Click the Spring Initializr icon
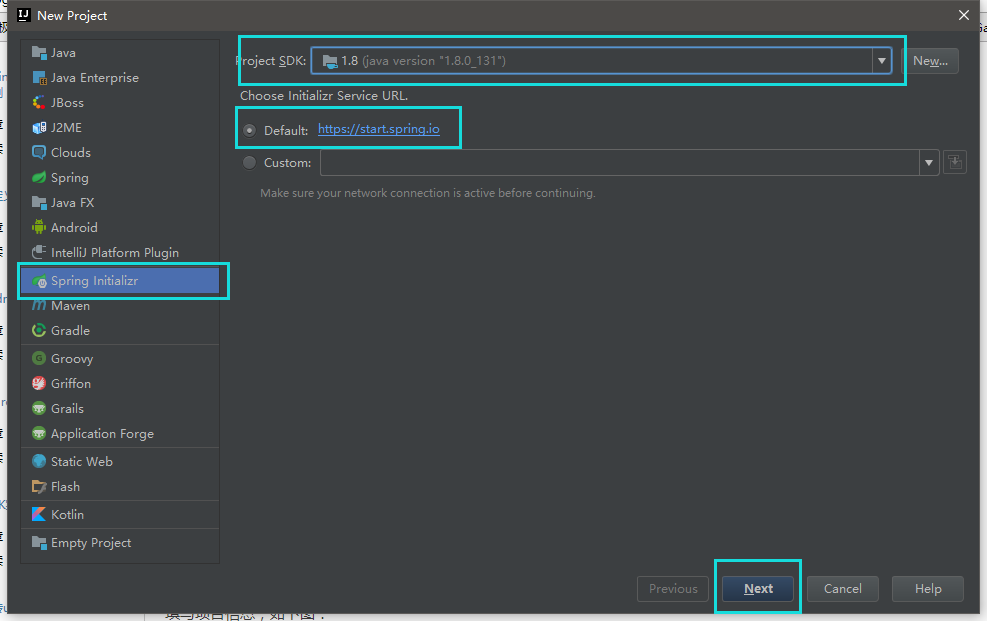The height and width of the screenshot is (621, 987). coord(39,281)
